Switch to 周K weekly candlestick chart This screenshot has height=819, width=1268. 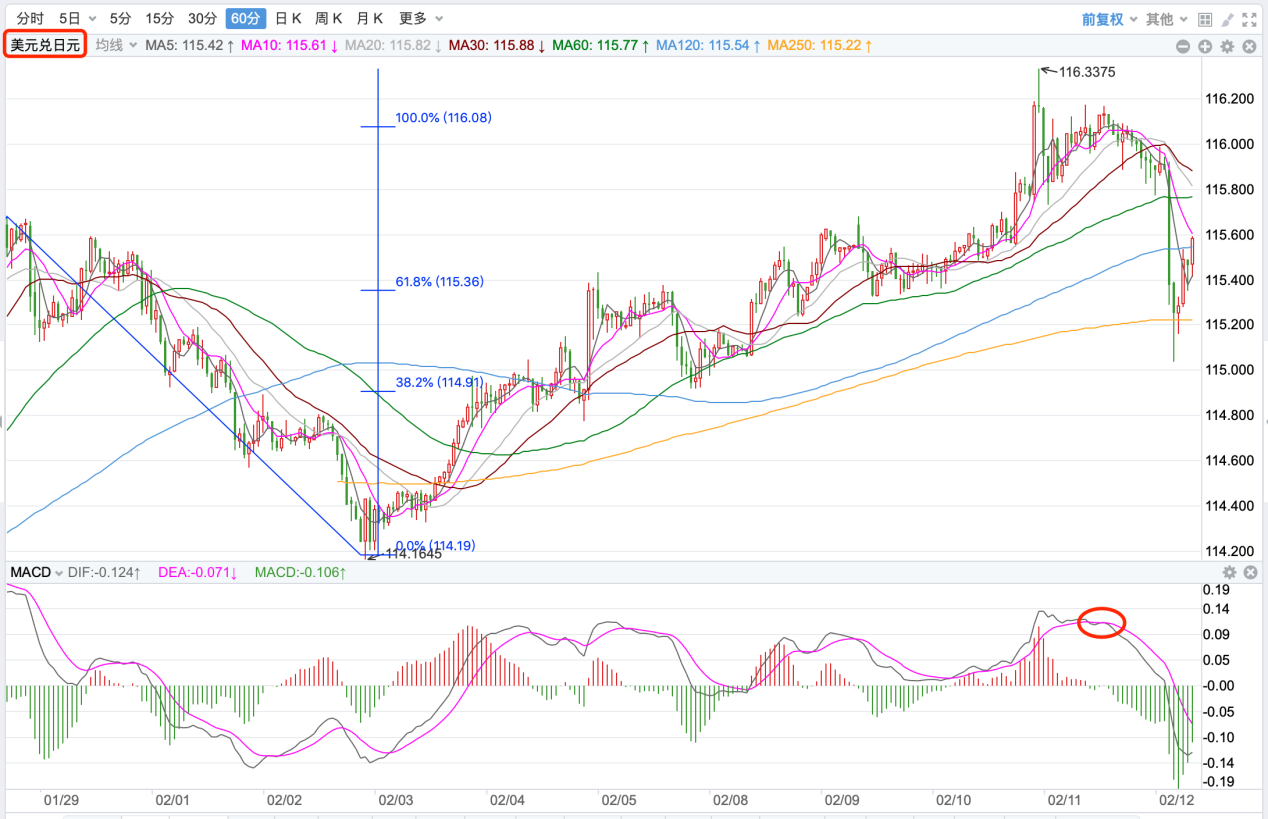point(329,18)
